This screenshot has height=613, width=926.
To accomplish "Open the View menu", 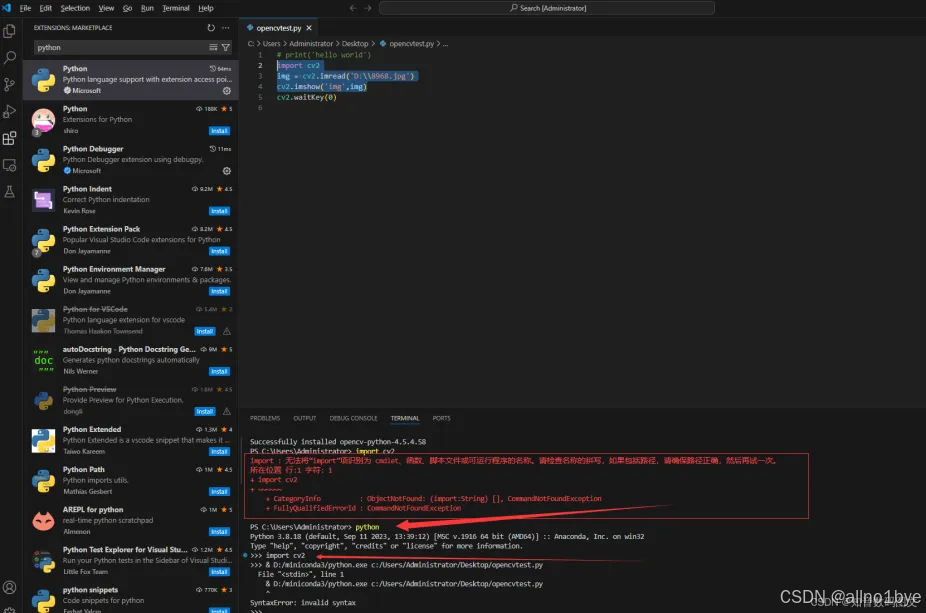I will [x=106, y=8].
